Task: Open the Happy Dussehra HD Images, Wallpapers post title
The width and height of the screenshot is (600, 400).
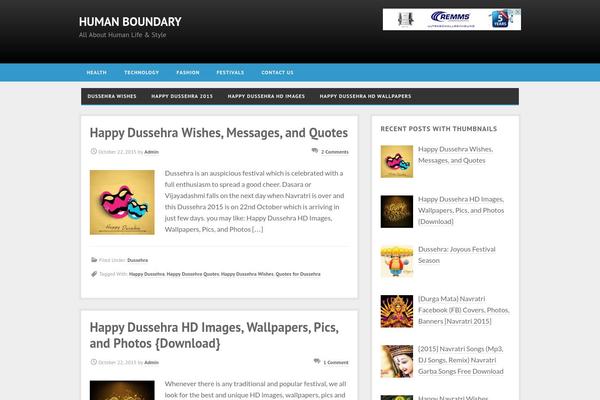Action: click(214, 335)
